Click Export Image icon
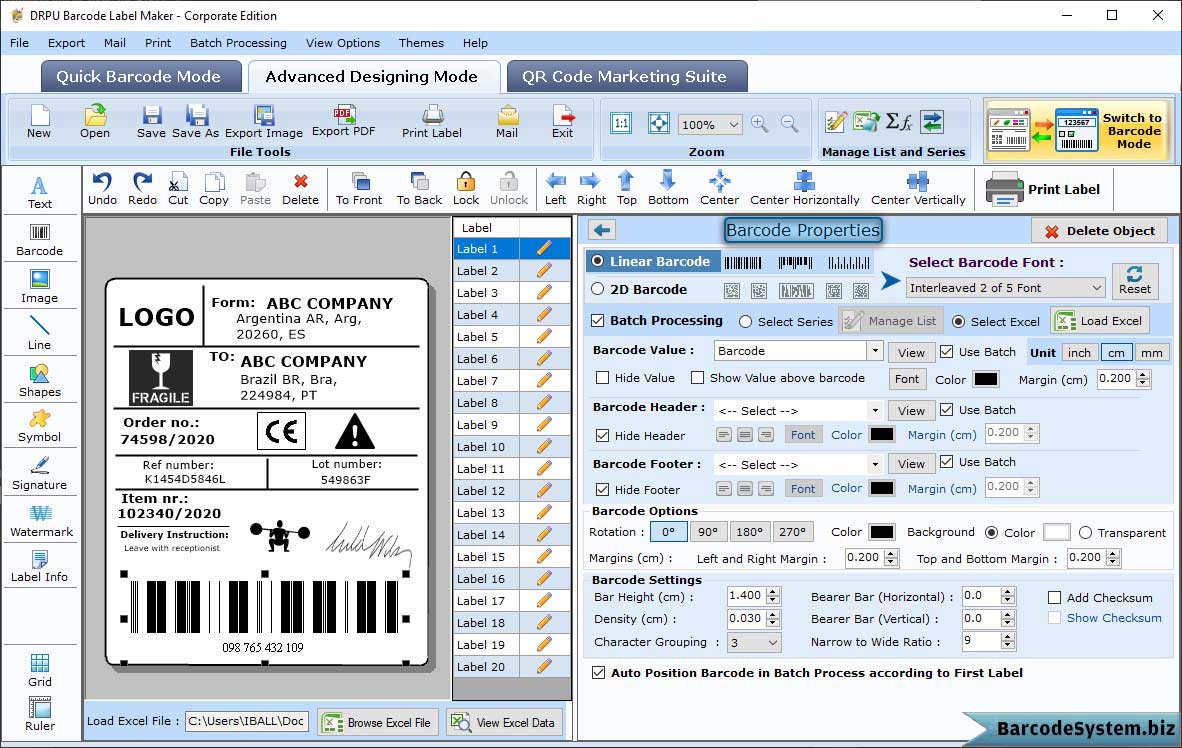 coord(264,121)
